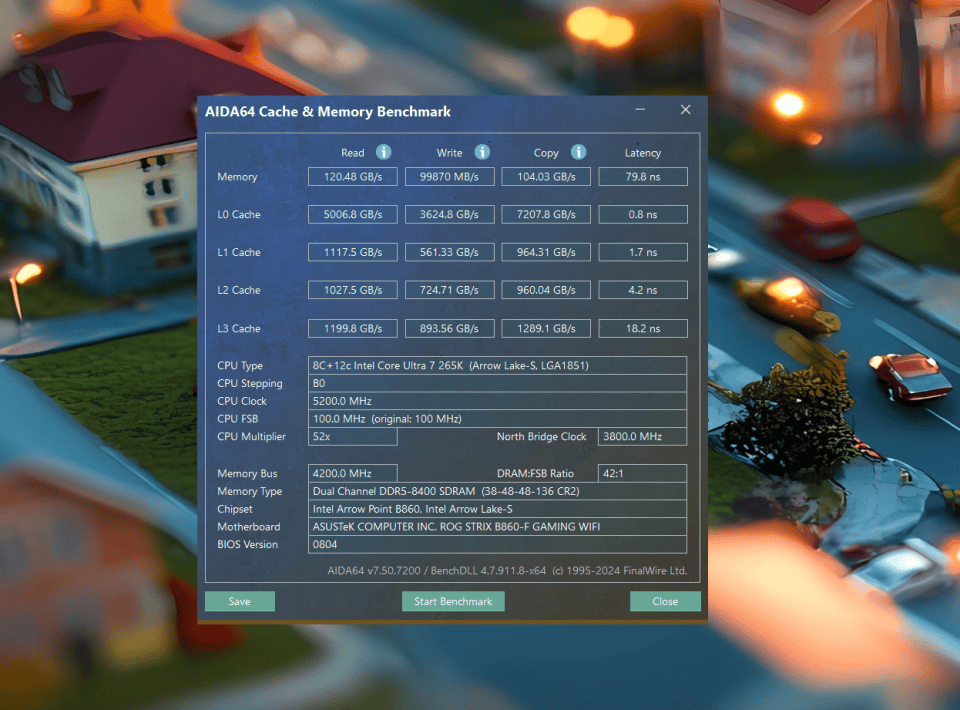The image size is (960, 710).
Task: Click the CPU Stepping label
Action: pos(250,383)
